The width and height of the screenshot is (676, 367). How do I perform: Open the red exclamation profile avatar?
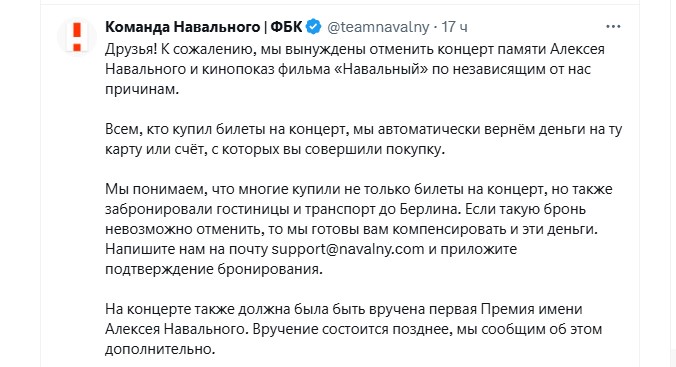(77, 36)
